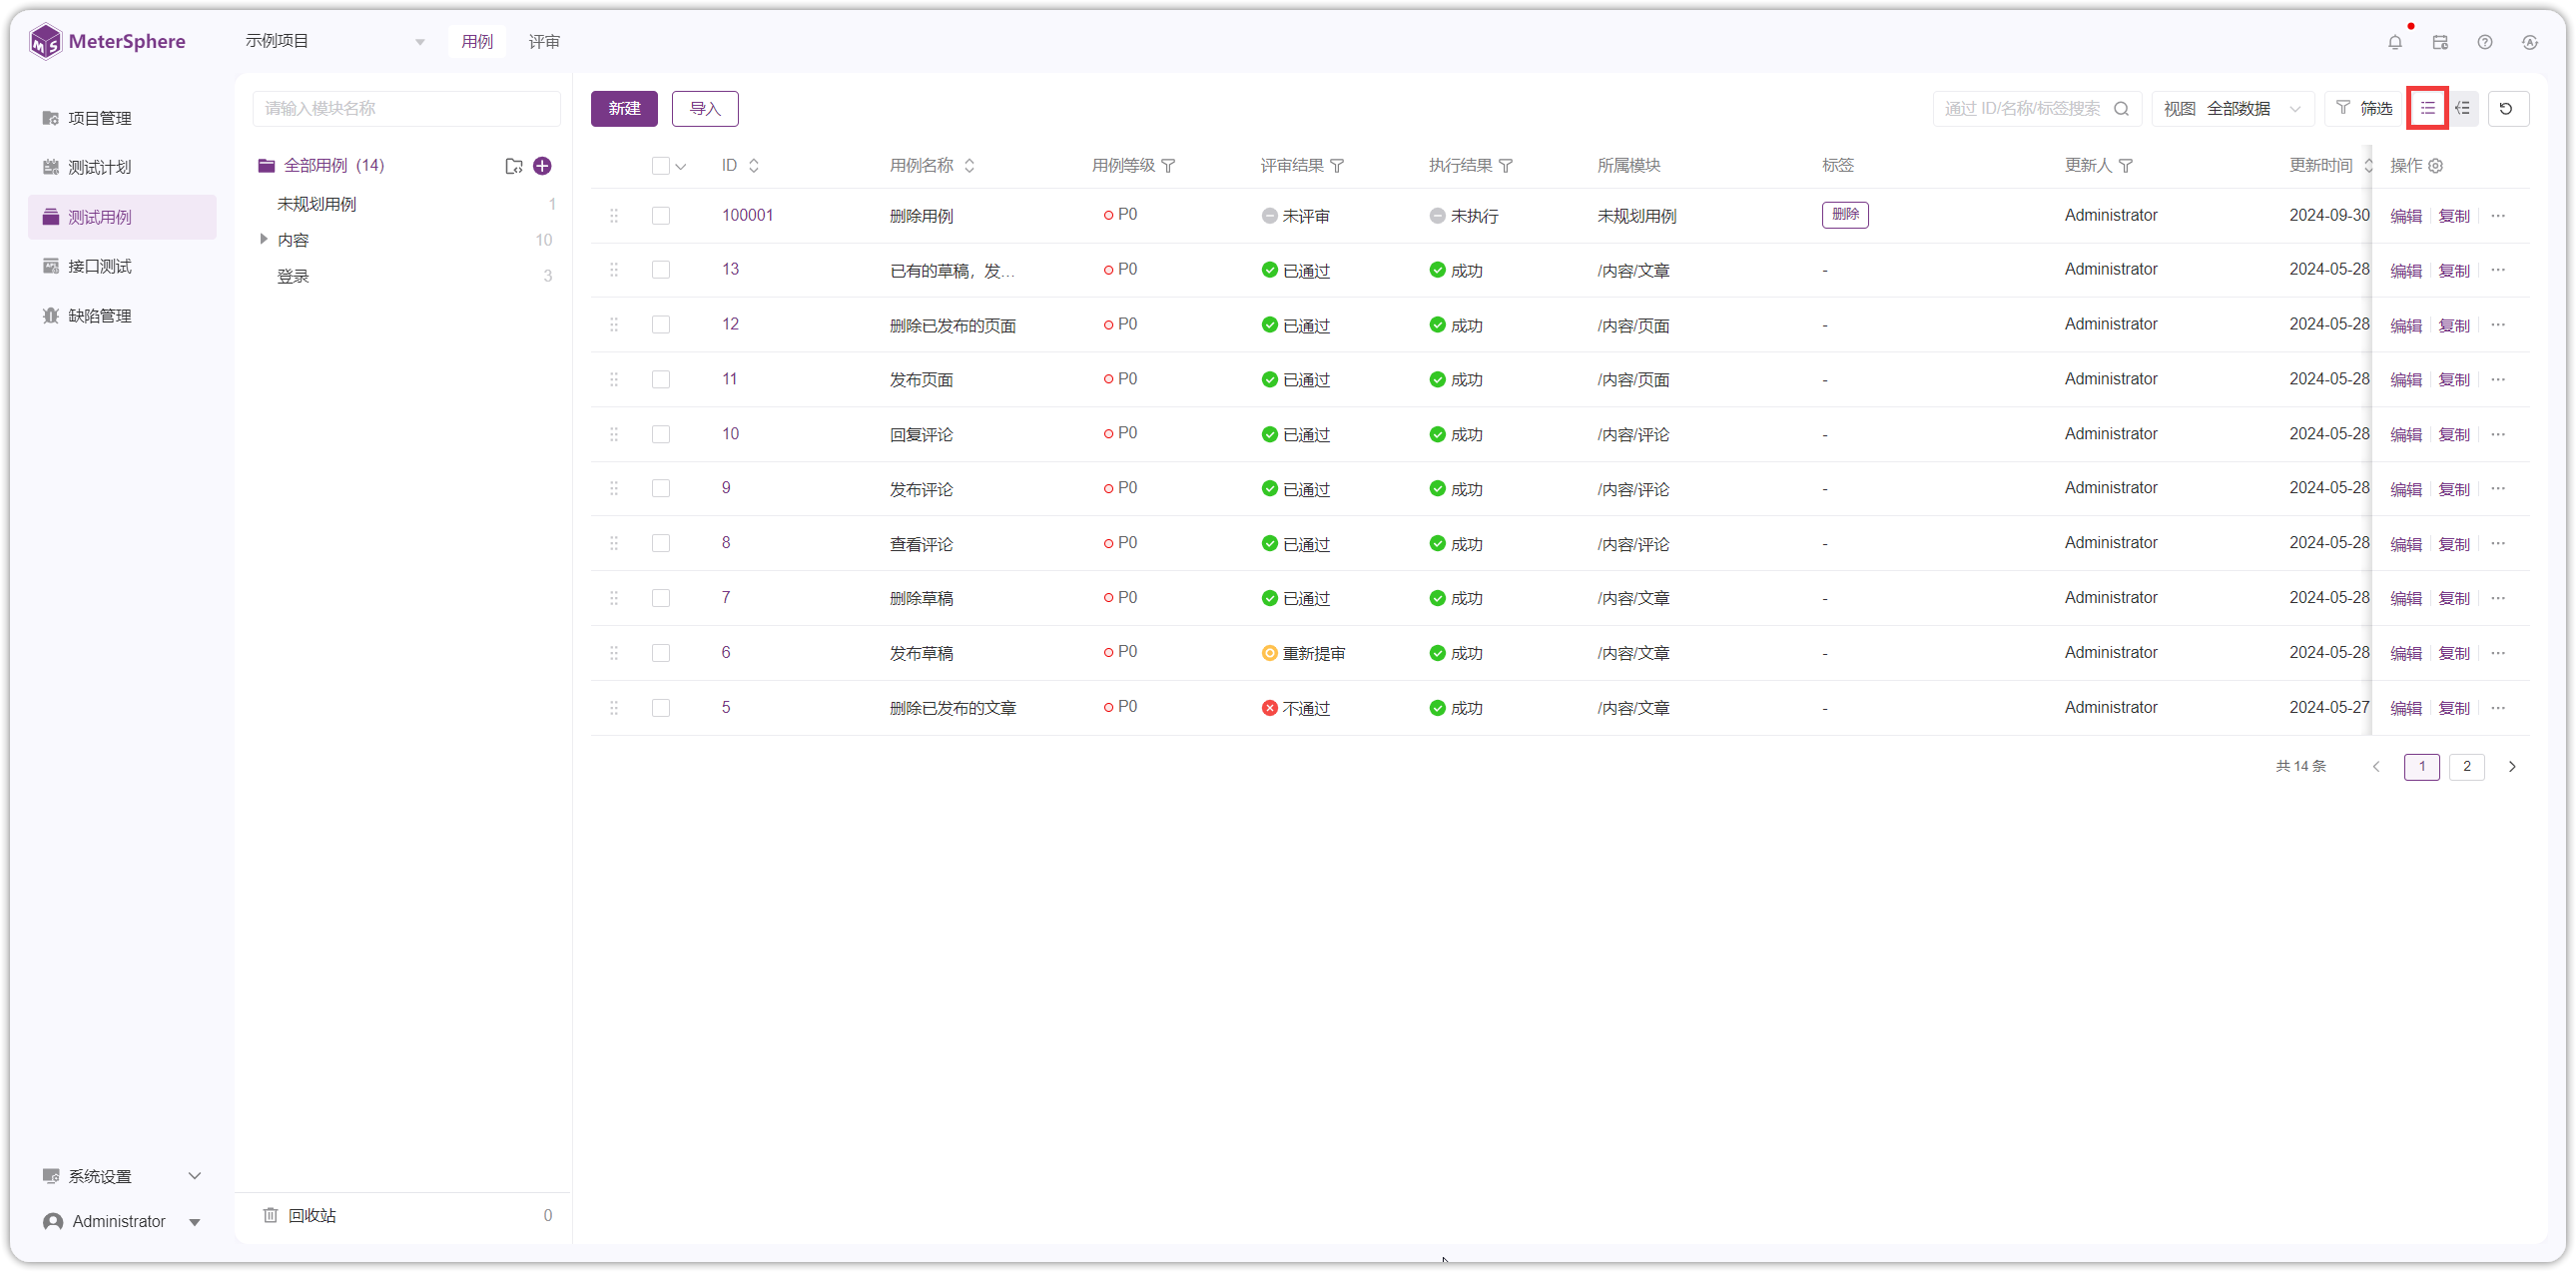Open the help question mark icon

[2485, 42]
